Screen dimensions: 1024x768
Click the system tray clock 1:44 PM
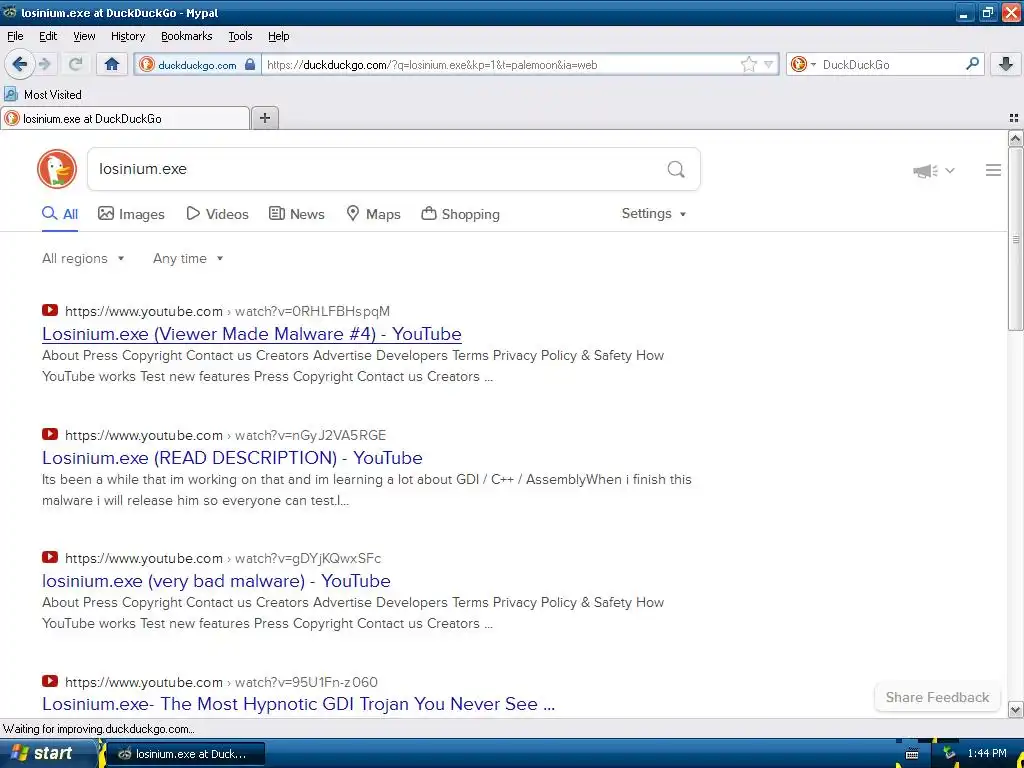point(987,754)
